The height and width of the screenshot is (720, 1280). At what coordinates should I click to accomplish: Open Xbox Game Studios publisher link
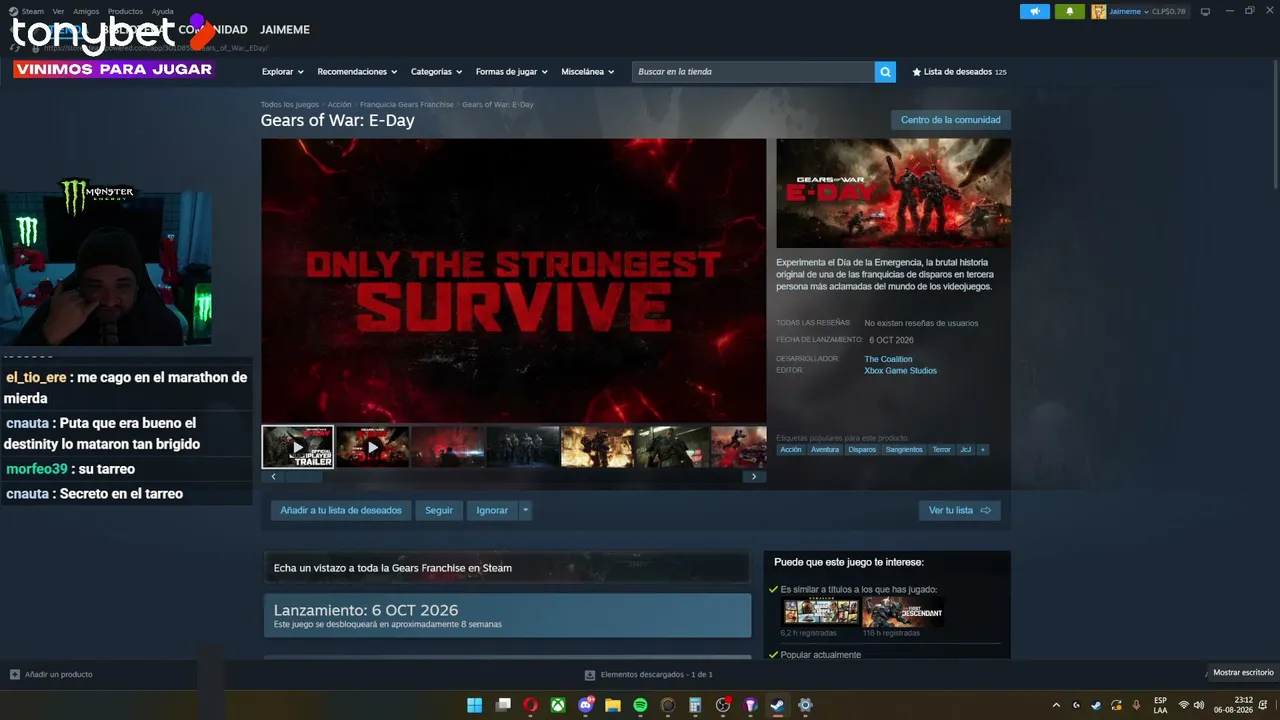click(x=901, y=371)
